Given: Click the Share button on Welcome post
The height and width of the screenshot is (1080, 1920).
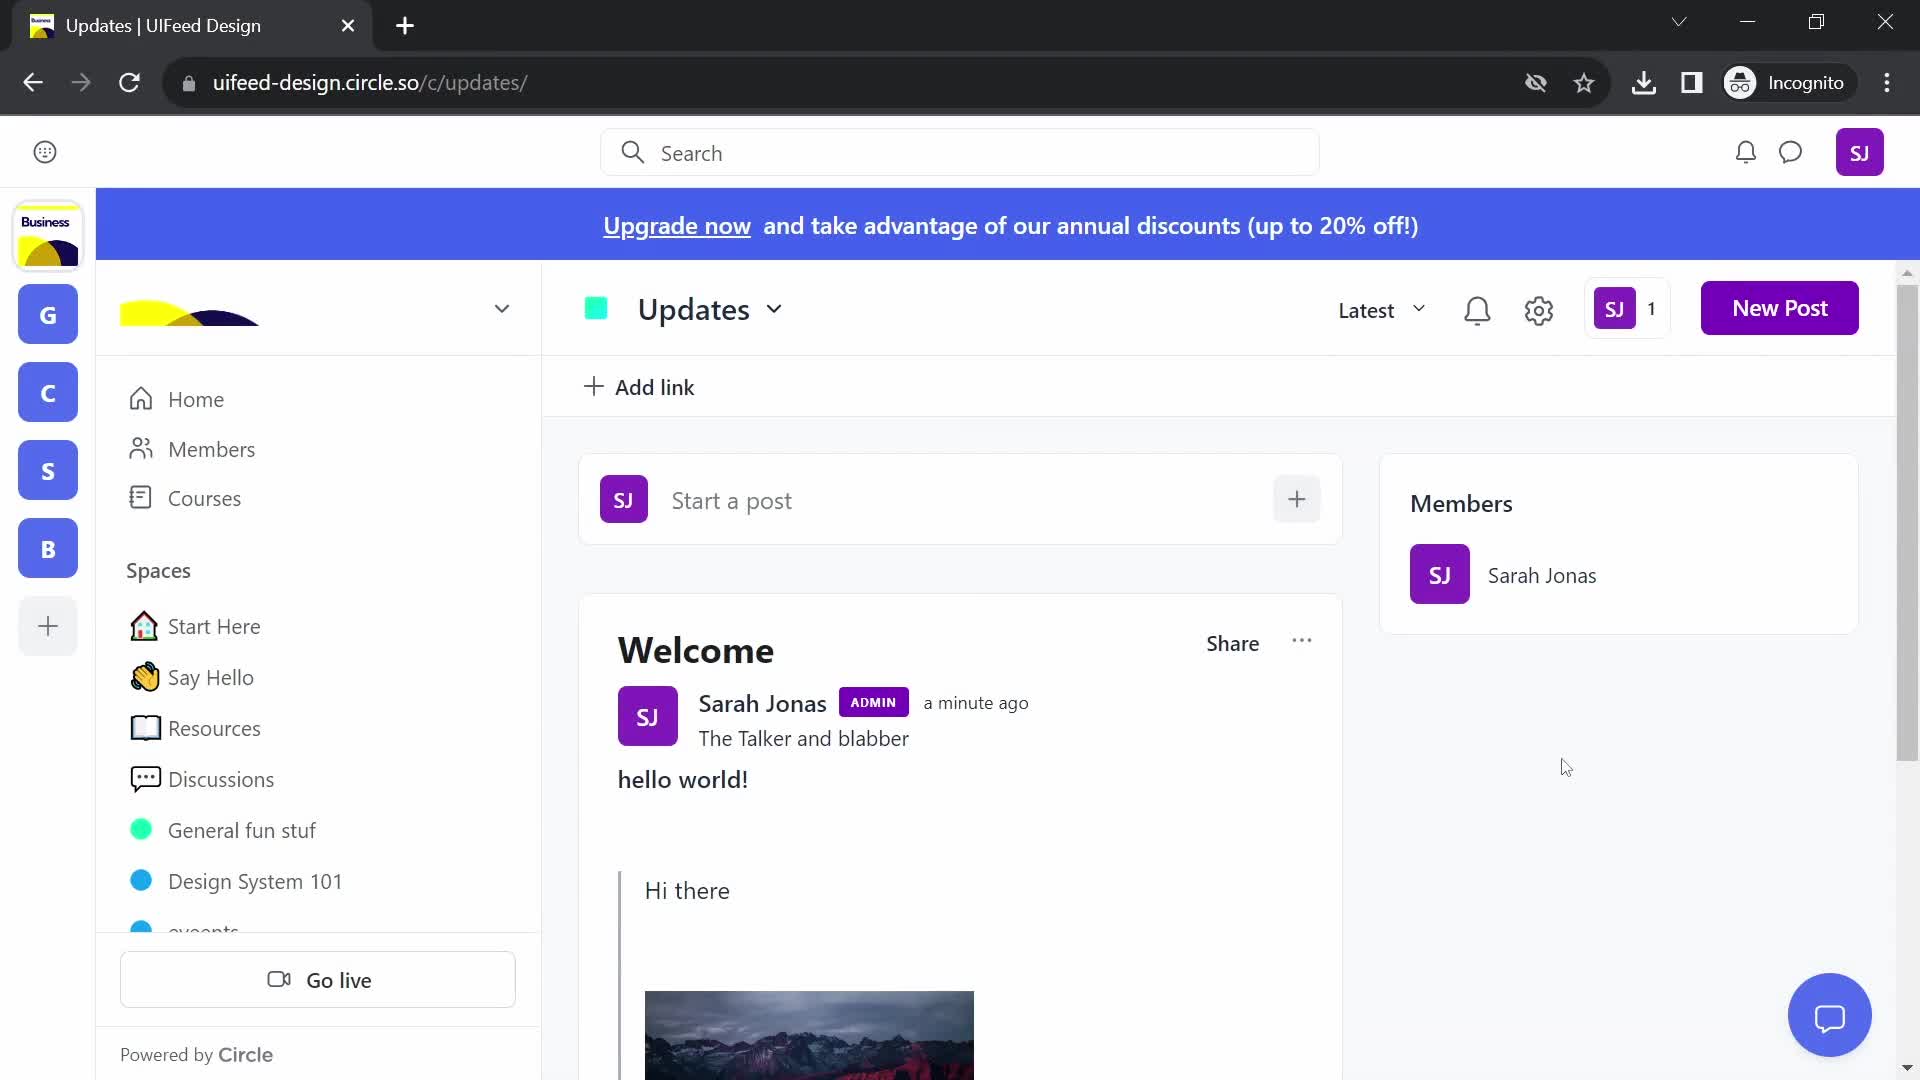Looking at the screenshot, I should [1232, 642].
